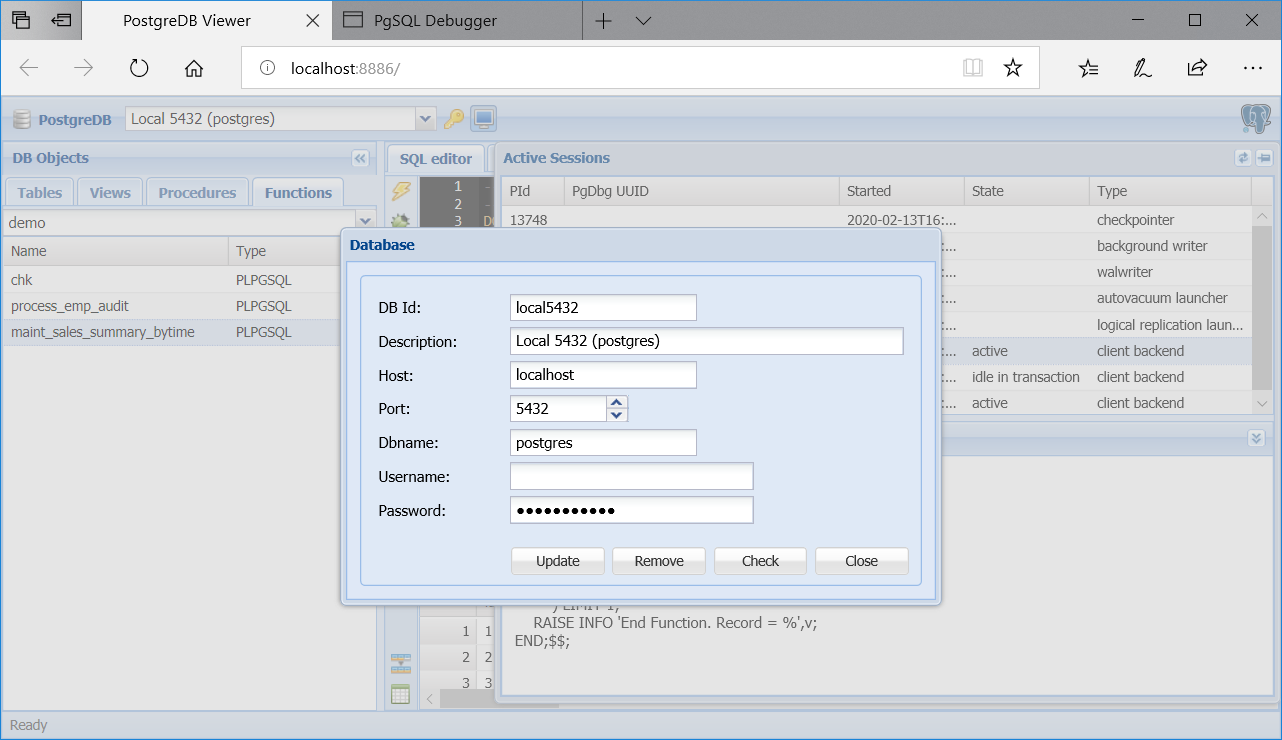Click the green grid table icon
This screenshot has height=740, width=1282.
tap(401, 694)
